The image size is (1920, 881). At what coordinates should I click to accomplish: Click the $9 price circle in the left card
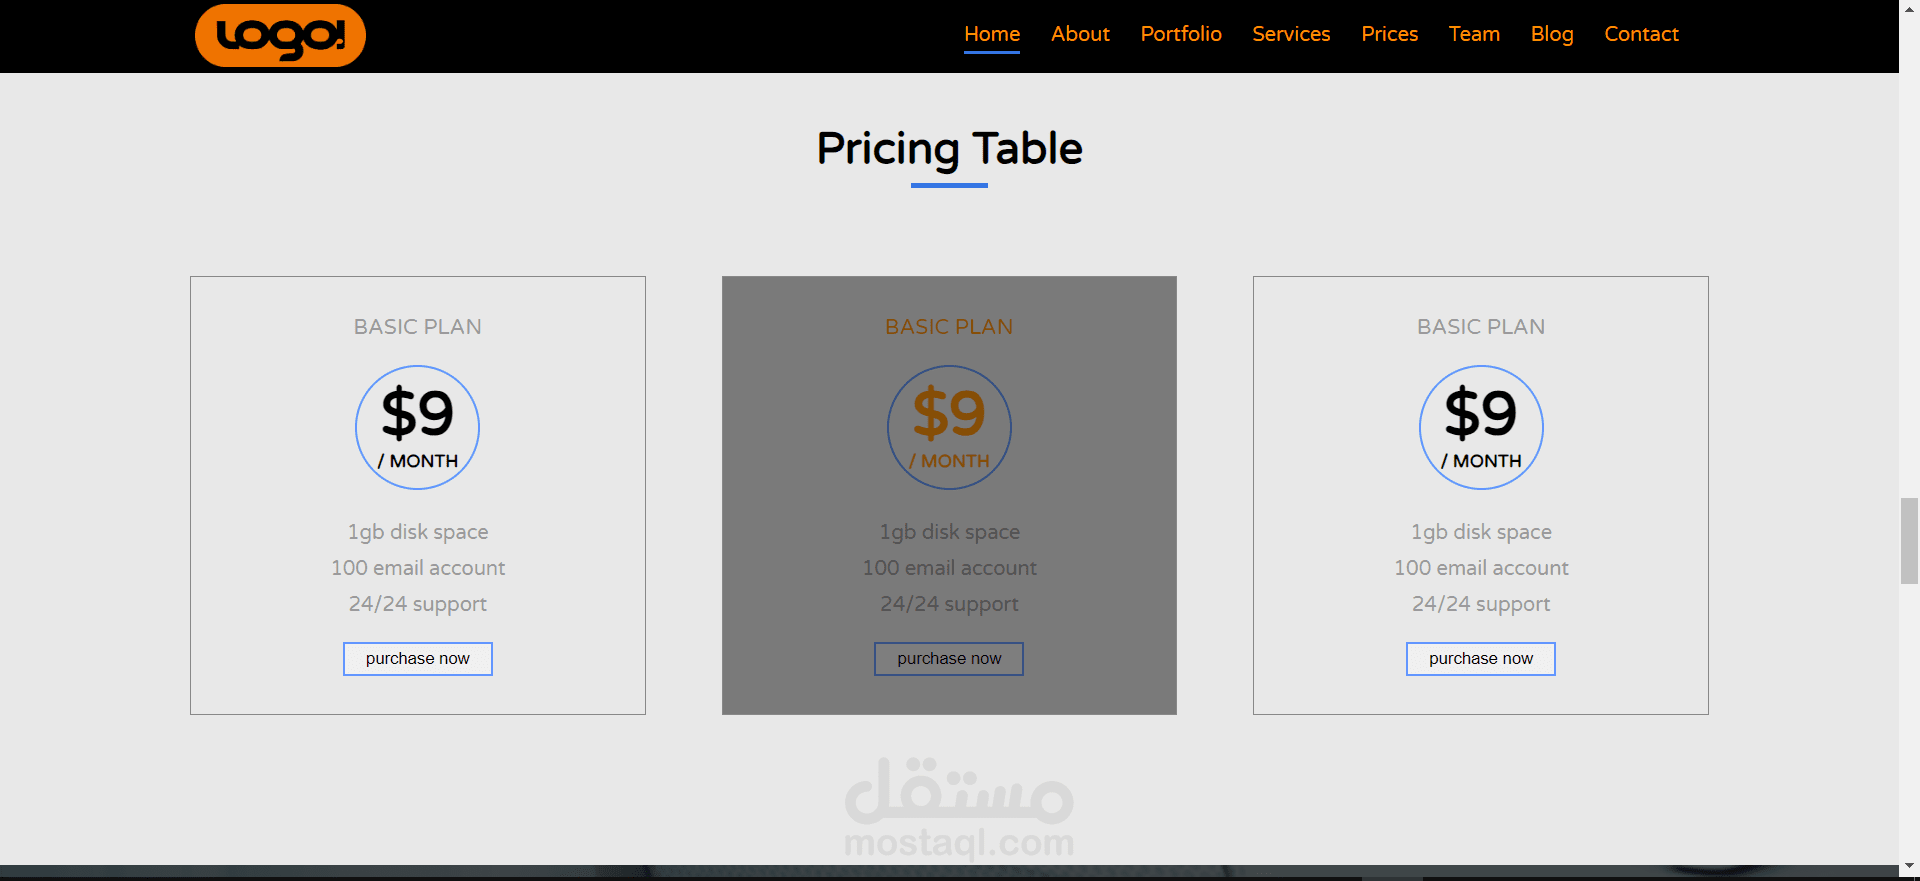point(418,427)
